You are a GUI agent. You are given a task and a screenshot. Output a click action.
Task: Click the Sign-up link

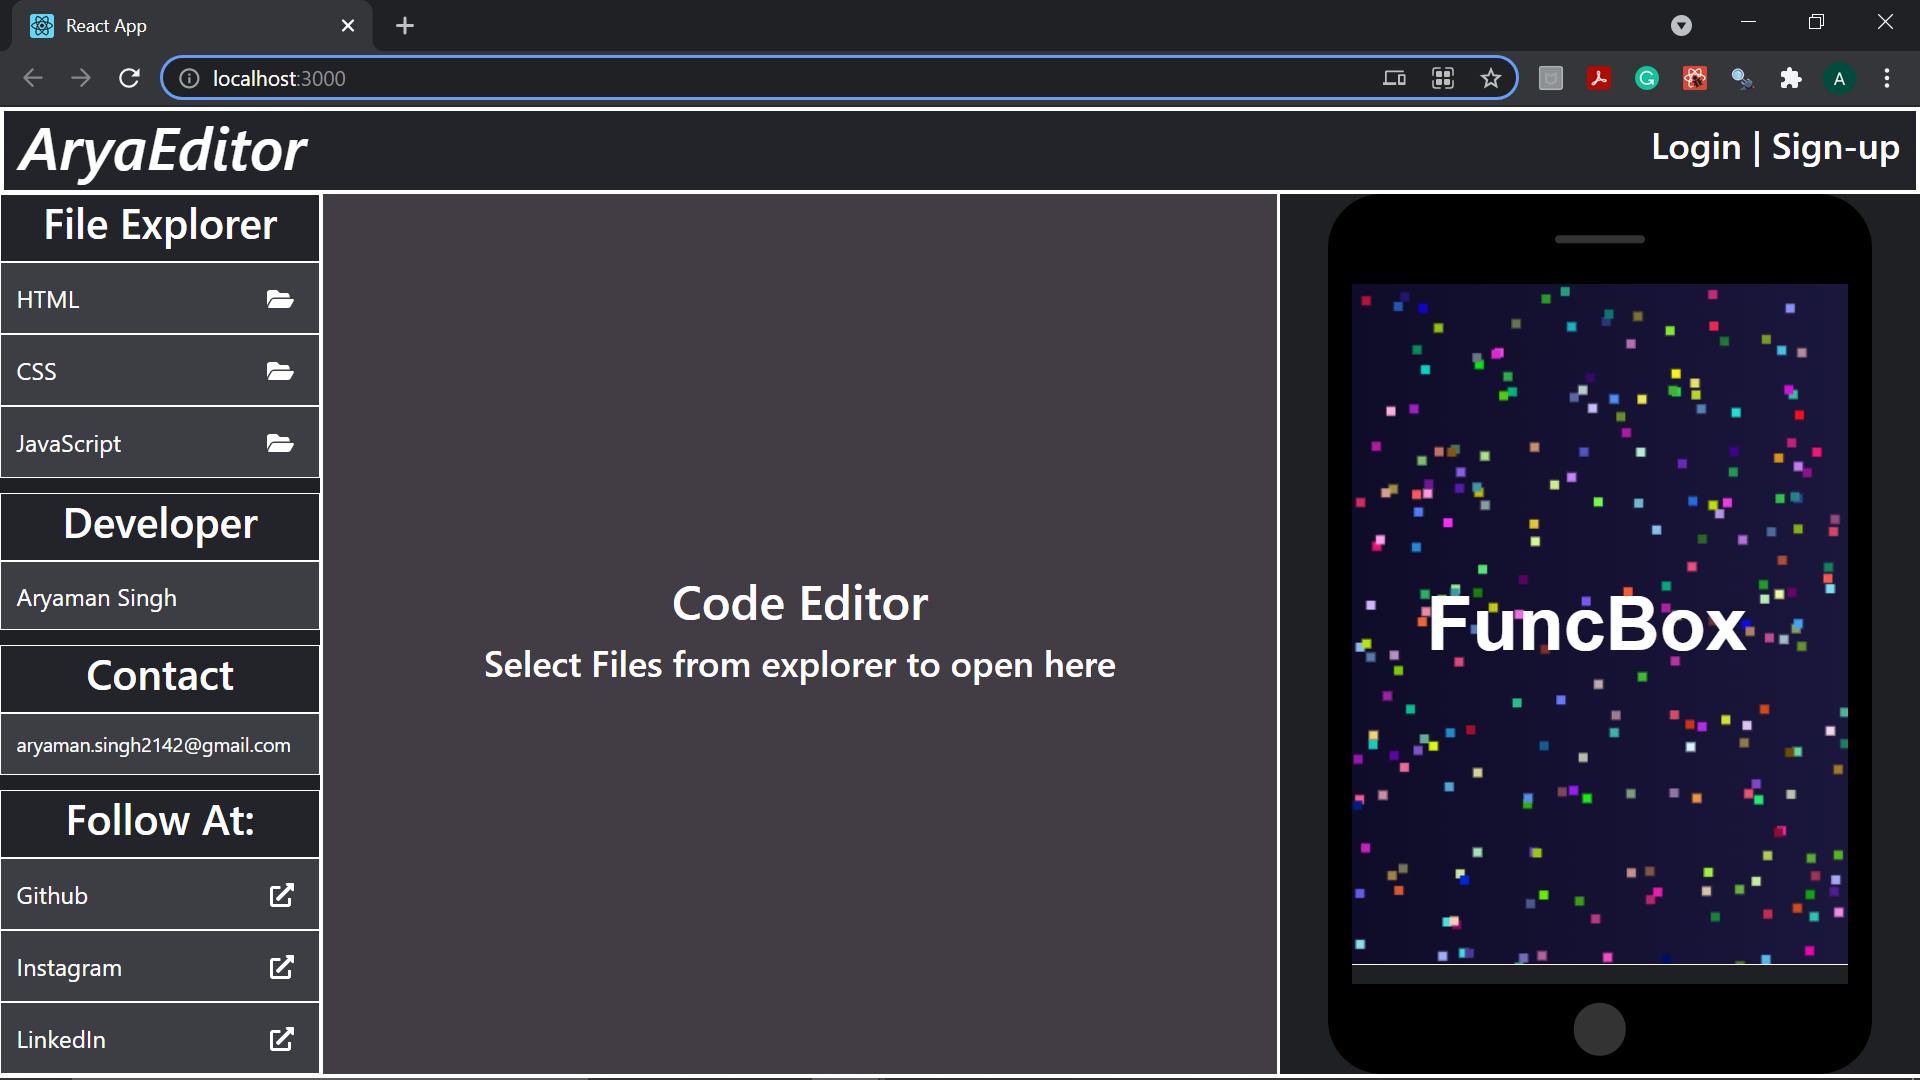coord(1836,148)
